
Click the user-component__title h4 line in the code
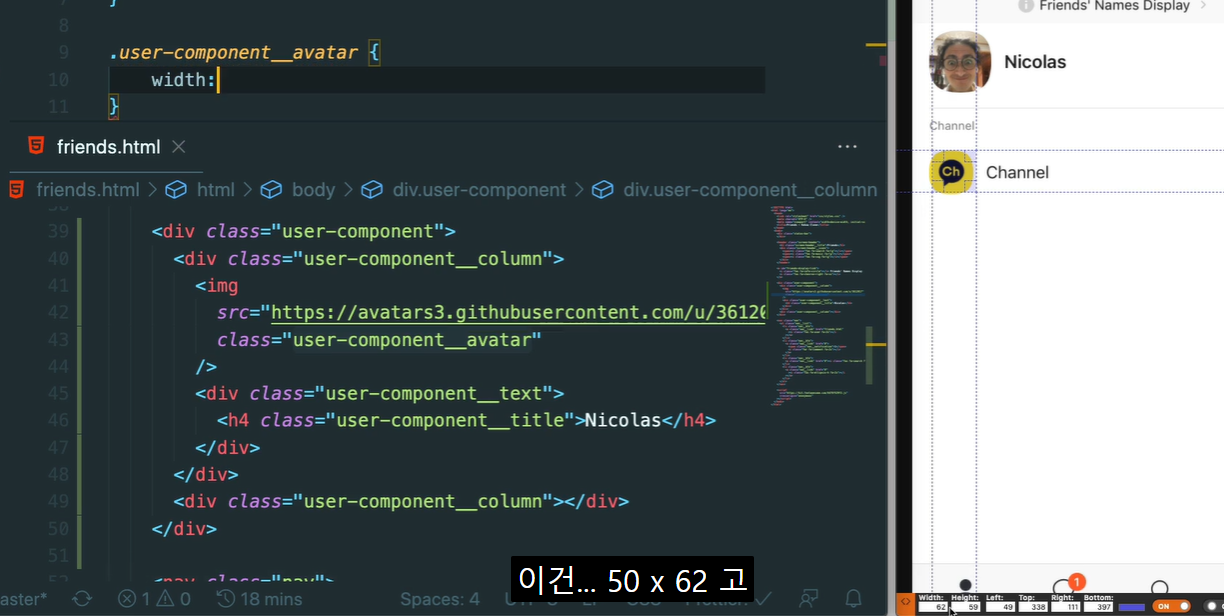(466, 421)
